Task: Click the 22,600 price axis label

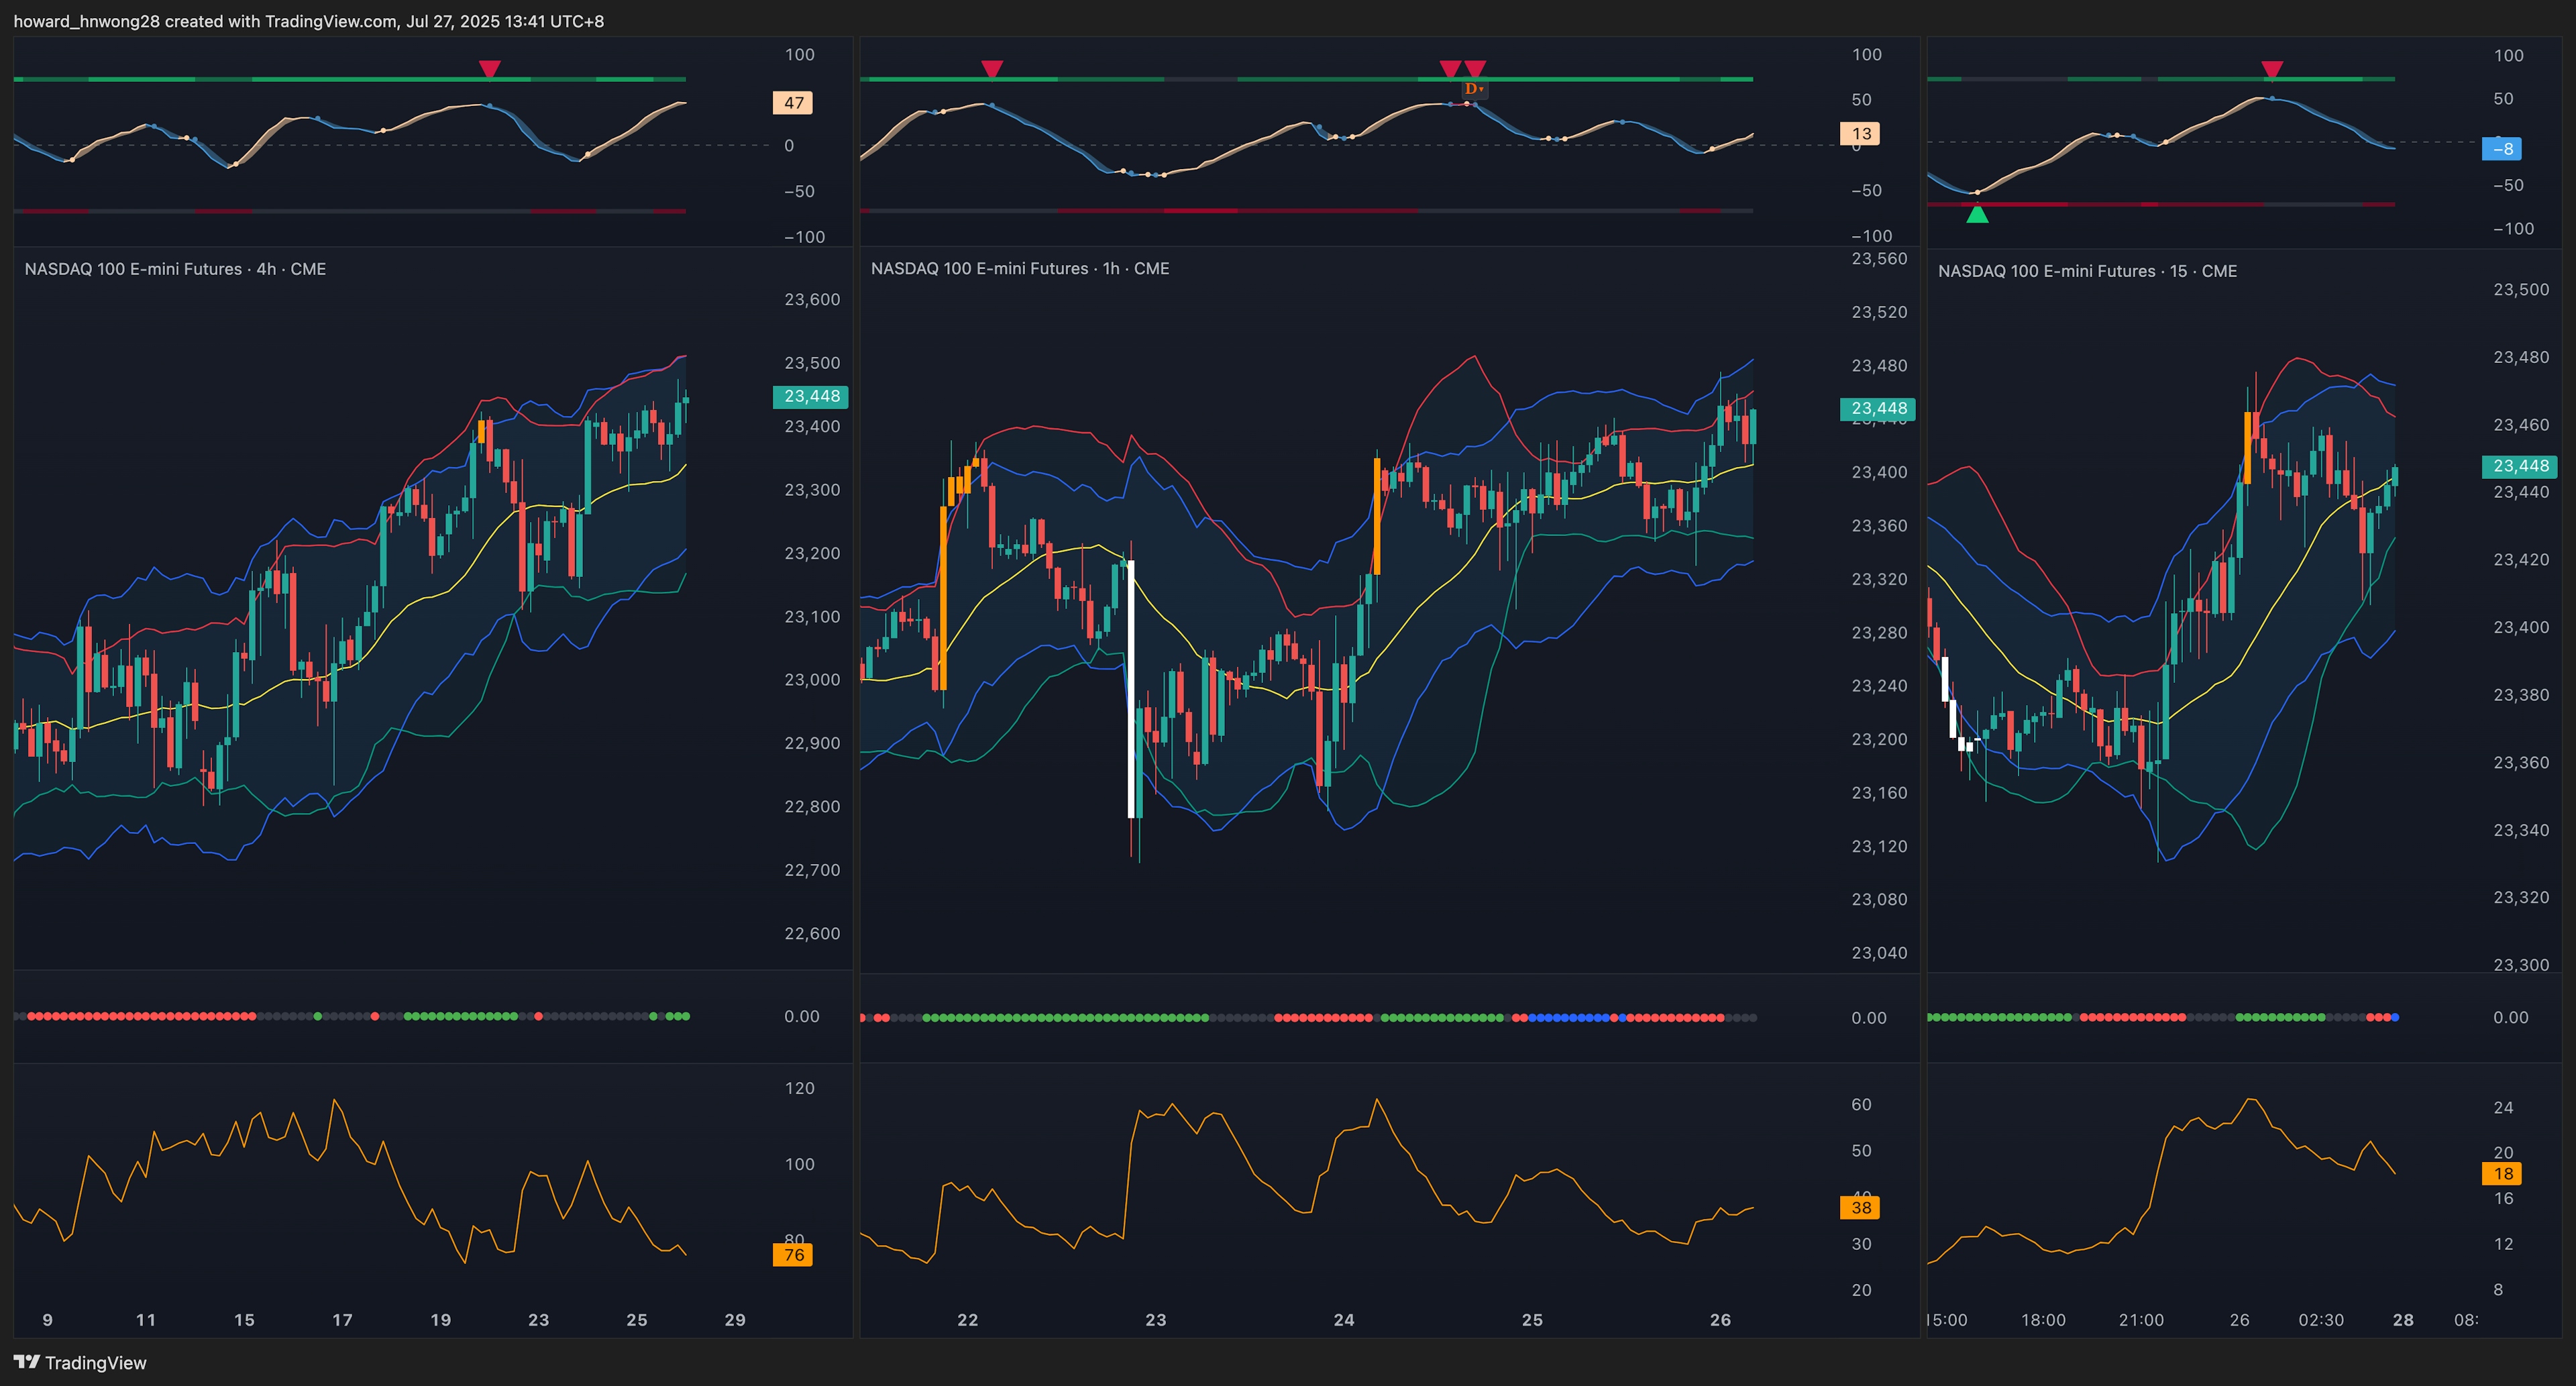Action: click(812, 933)
